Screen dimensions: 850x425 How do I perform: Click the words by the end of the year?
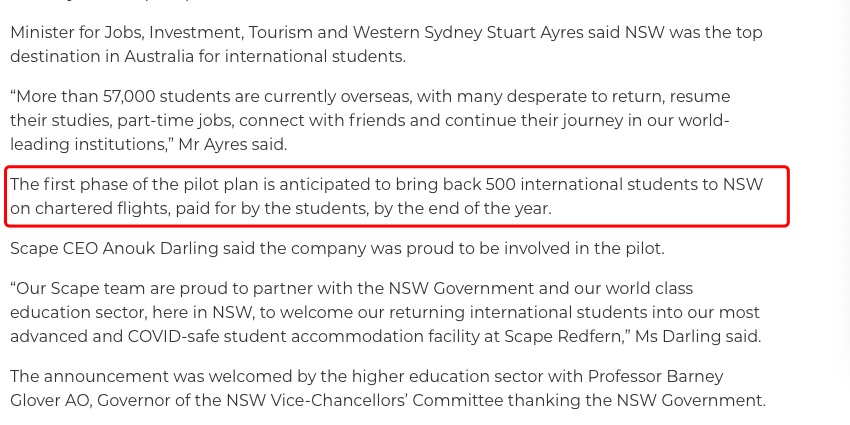(x=462, y=209)
